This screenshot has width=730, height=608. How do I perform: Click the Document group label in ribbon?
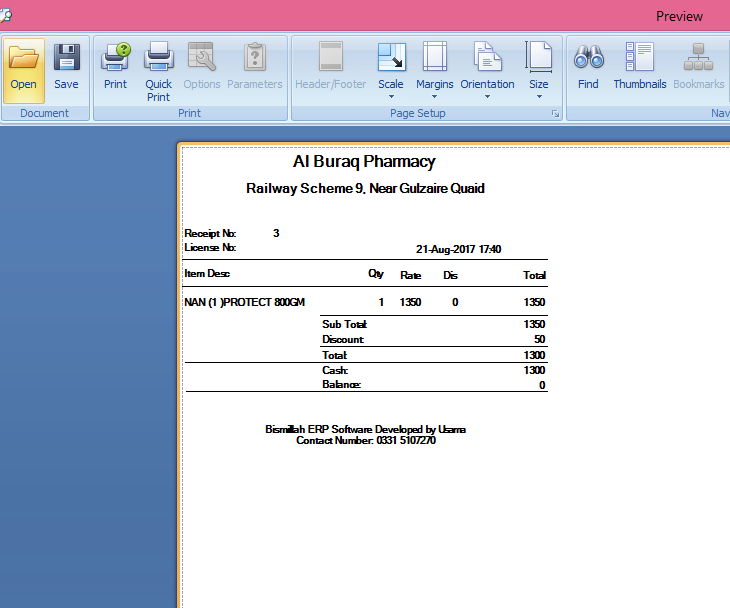pyautogui.click(x=45, y=114)
